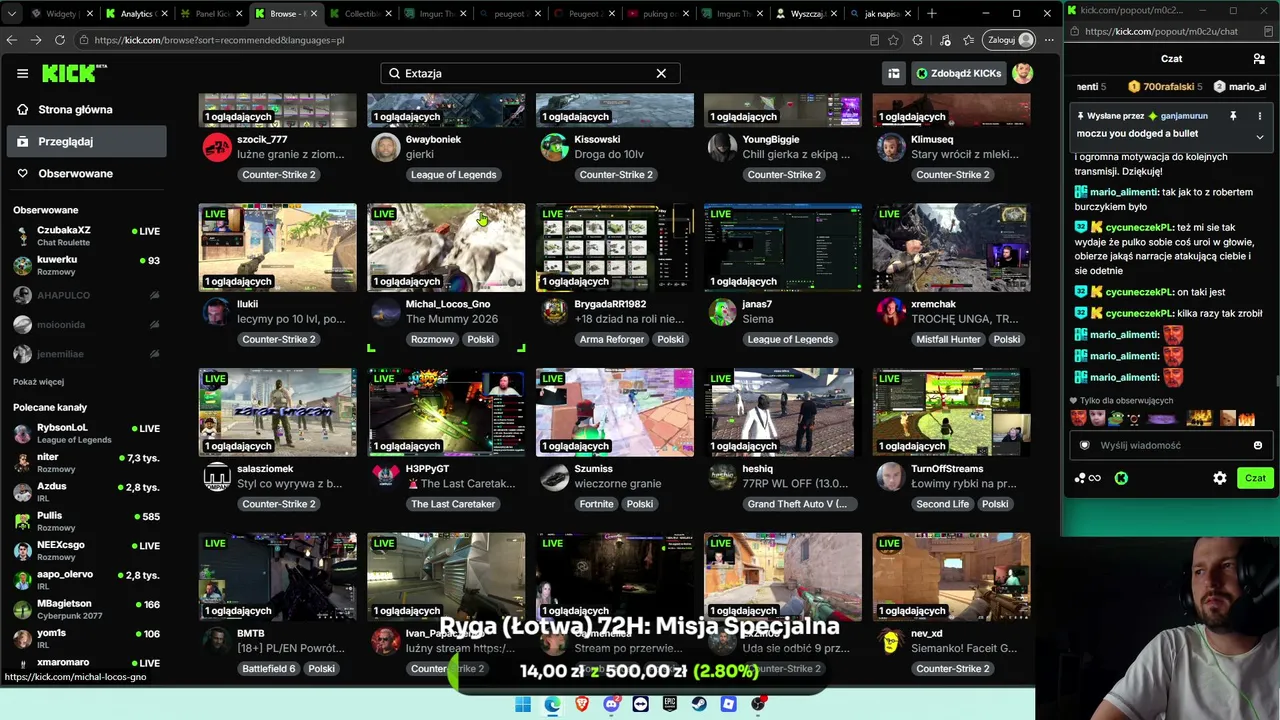This screenshot has width=1280, height=720.
Task: Open NEEXcsgo recommended channel avatar
Action: [x=22, y=551]
